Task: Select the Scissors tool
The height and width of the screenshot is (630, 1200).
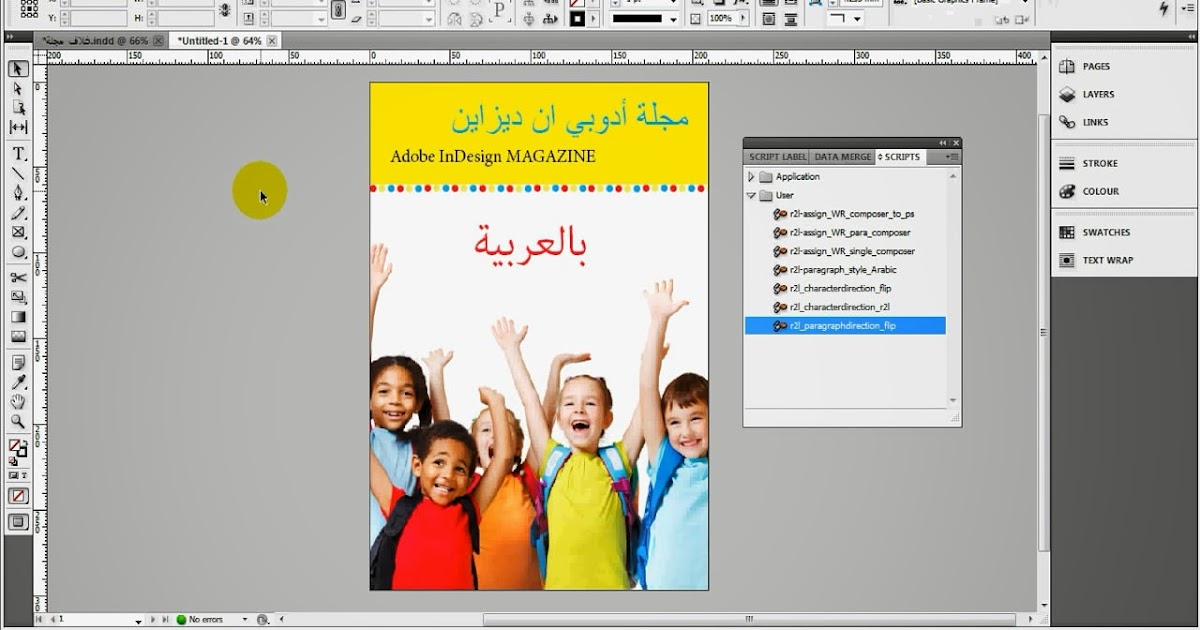Action: click(x=18, y=278)
